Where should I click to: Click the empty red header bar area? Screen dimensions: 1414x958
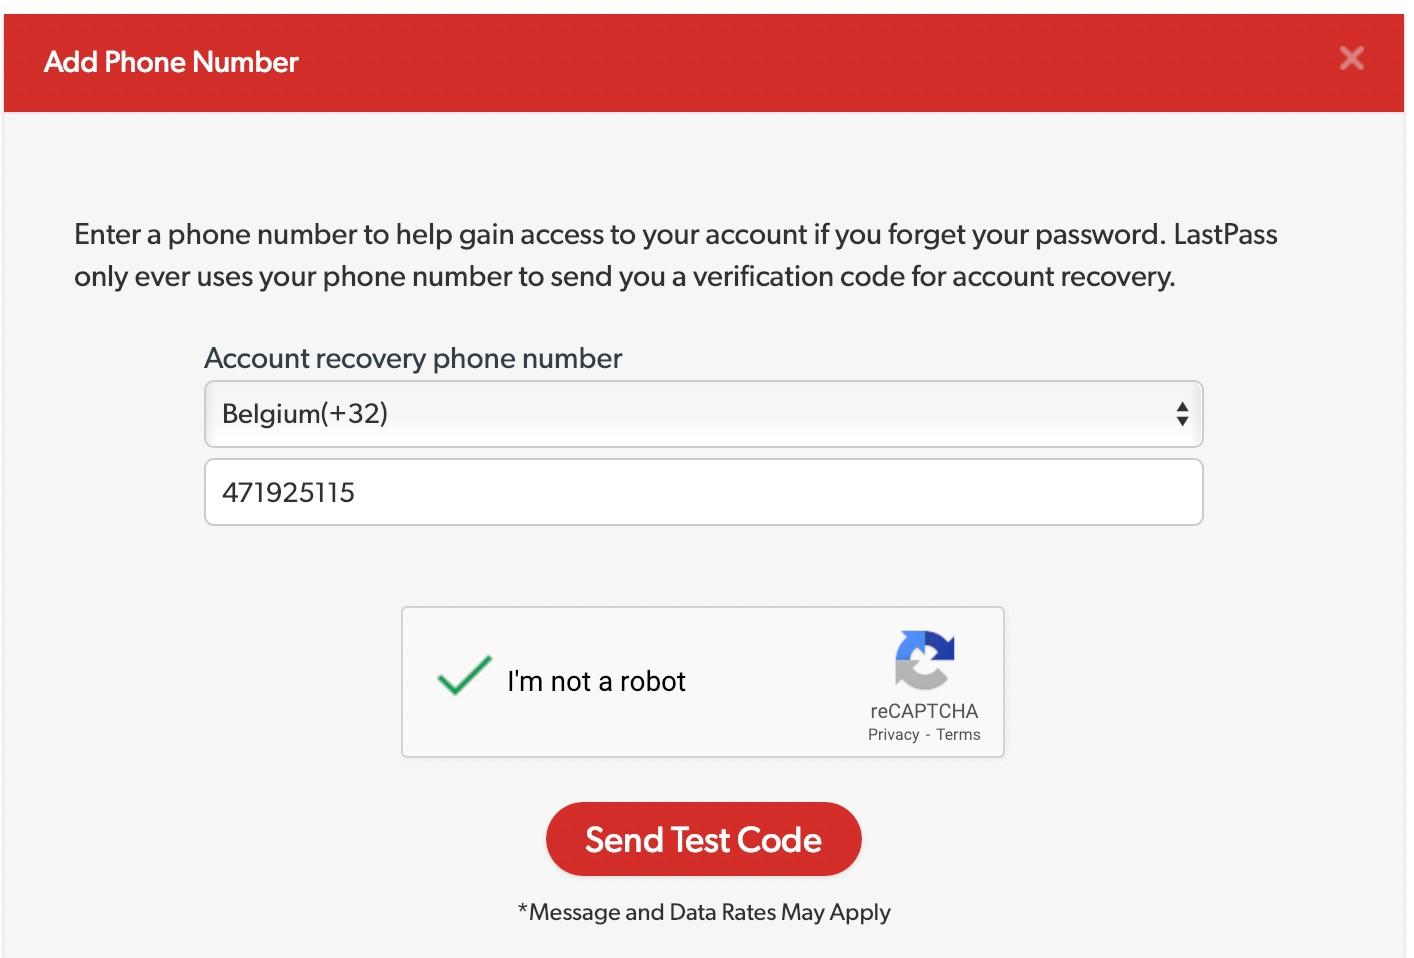coord(800,62)
